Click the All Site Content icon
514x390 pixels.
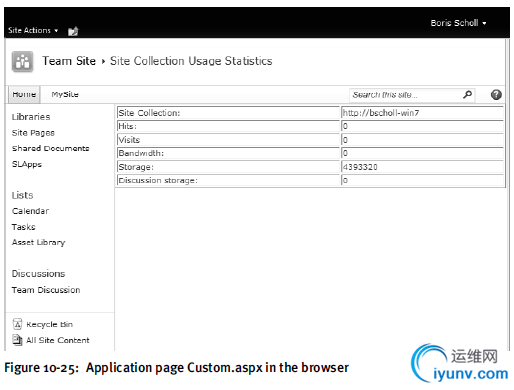pos(17,340)
